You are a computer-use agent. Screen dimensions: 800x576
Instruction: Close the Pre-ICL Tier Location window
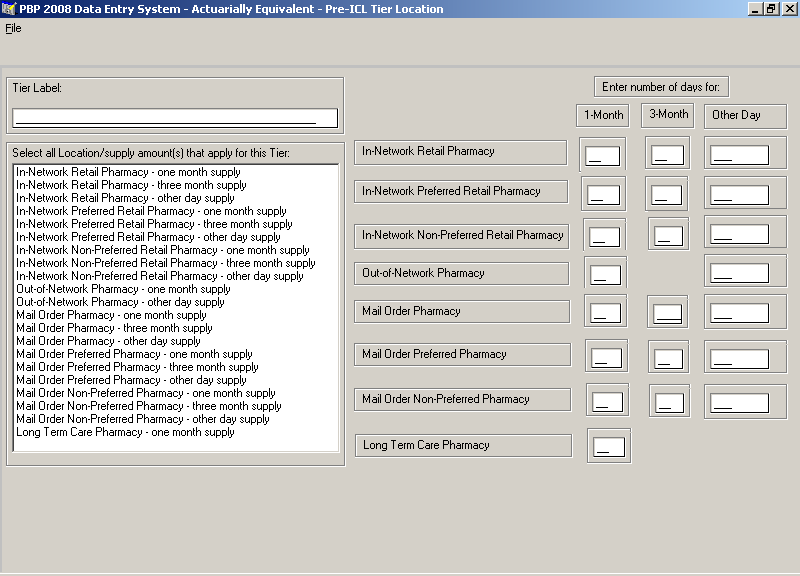pyautogui.click(x=788, y=9)
